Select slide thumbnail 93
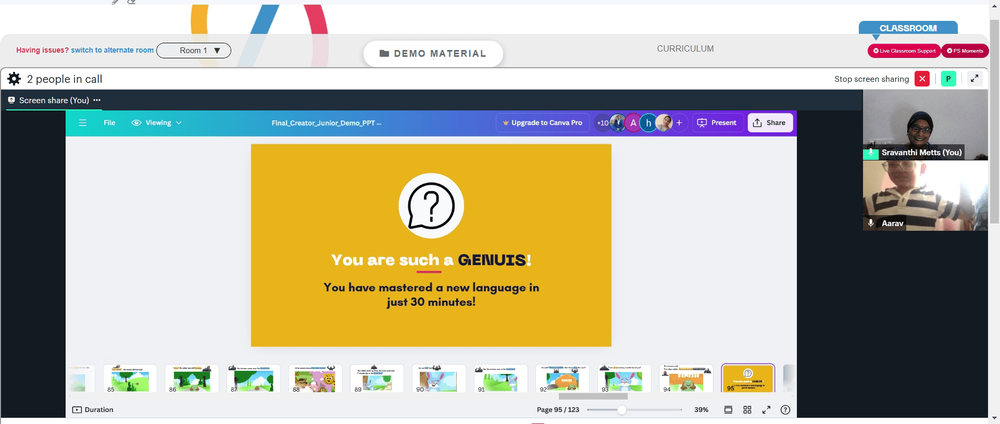The width and height of the screenshot is (1000, 424). point(624,378)
